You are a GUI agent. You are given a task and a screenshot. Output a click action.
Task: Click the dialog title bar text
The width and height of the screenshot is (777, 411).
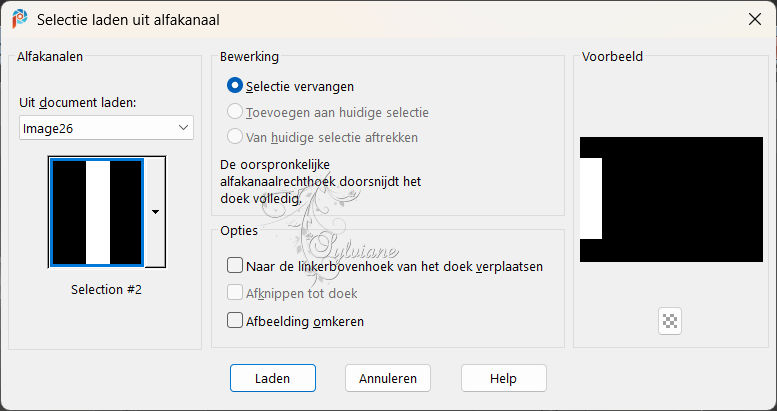tap(128, 20)
